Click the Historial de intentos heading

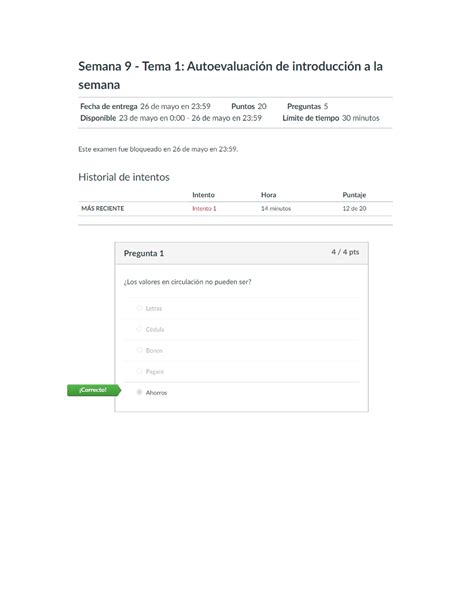[x=124, y=177]
